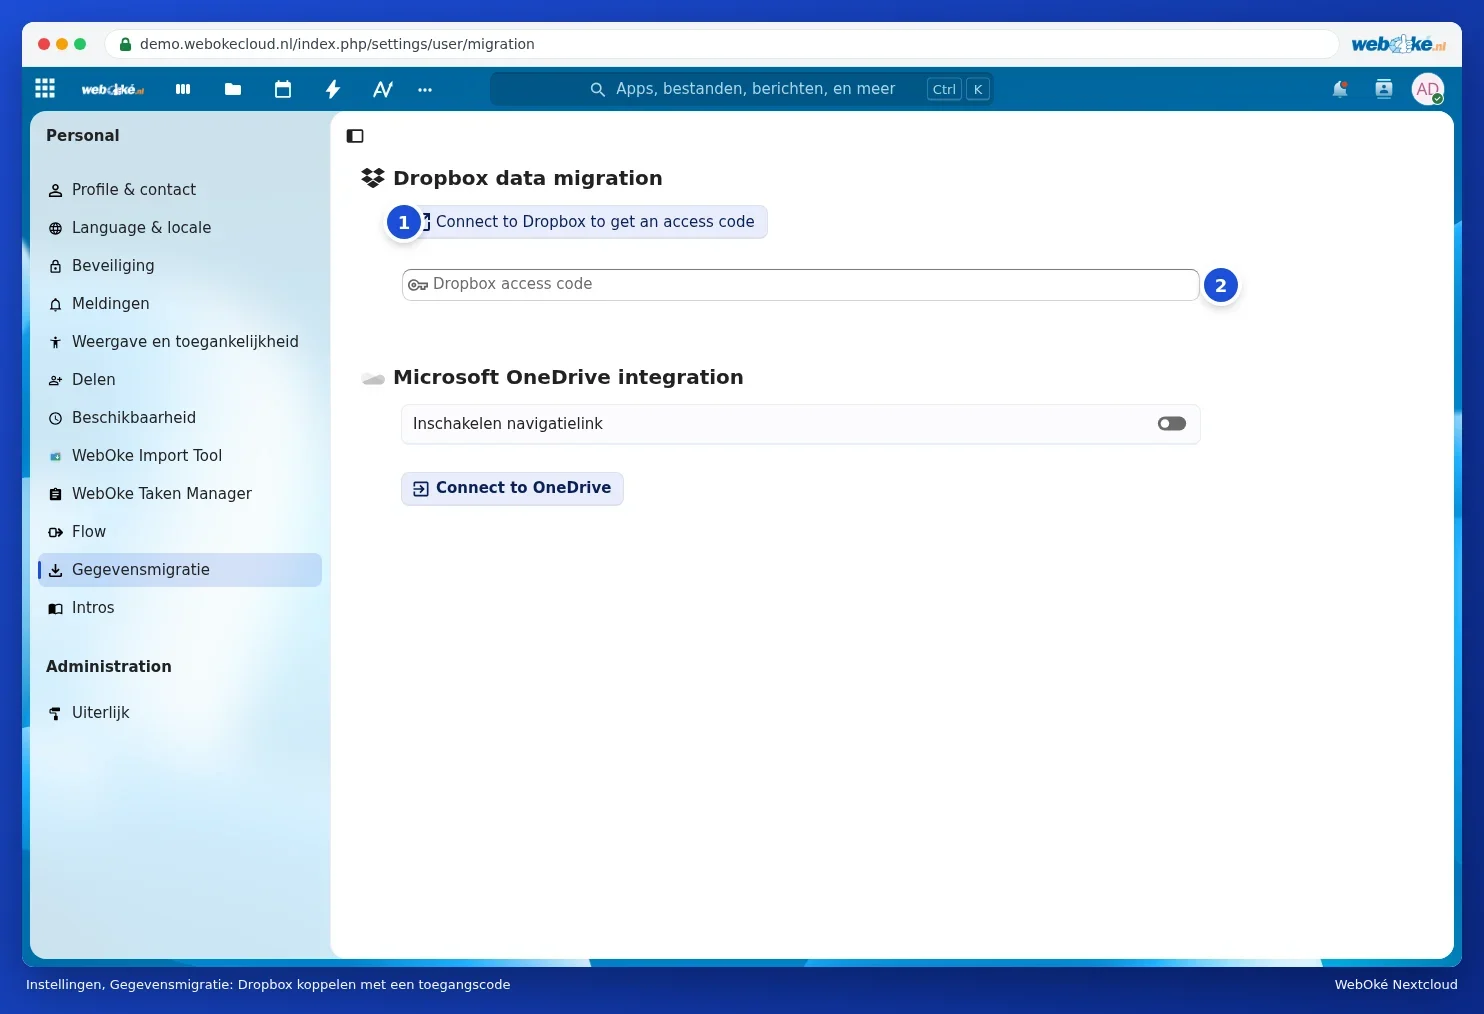Open Beschikbaarheid settings
Viewport: 1484px width, 1014px height.
(180, 418)
